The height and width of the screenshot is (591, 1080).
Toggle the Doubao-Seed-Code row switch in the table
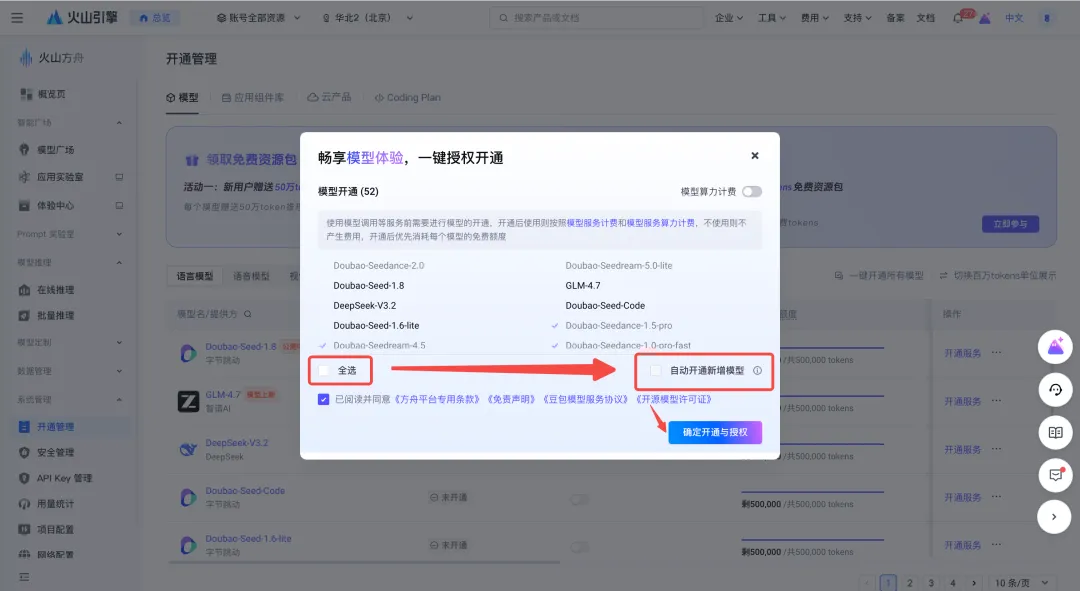coord(579,499)
